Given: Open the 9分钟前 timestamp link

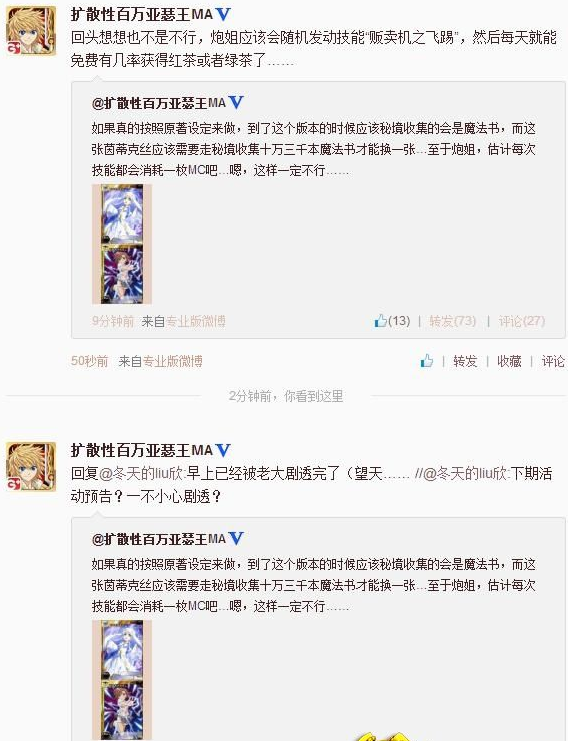Looking at the screenshot, I should point(113,321).
